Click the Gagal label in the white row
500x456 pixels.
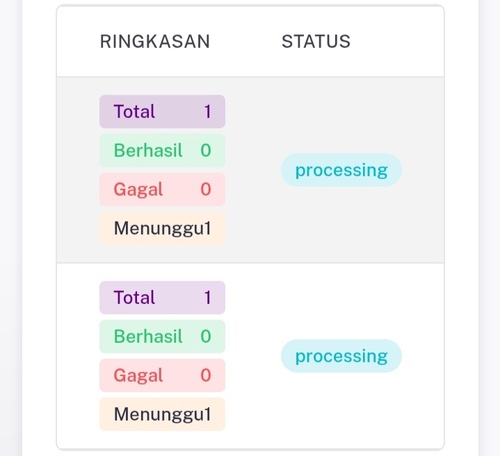138,376
